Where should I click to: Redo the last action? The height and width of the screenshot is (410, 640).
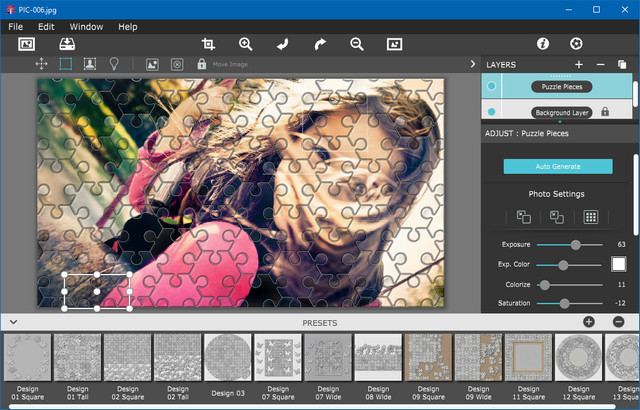320,44
